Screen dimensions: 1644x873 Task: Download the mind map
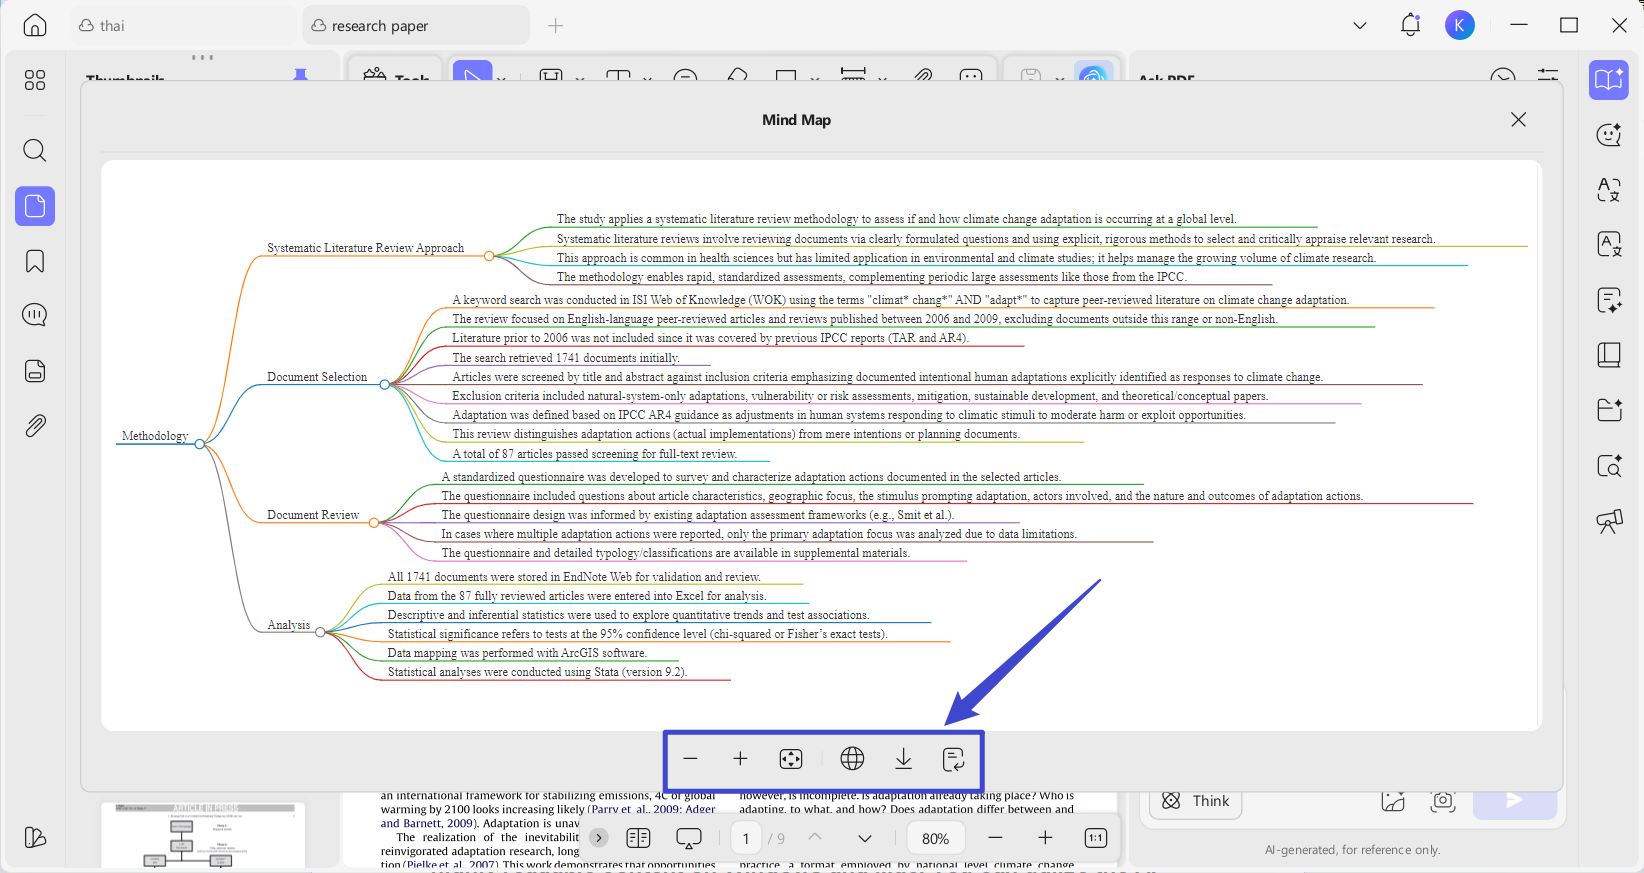[903, 759]
